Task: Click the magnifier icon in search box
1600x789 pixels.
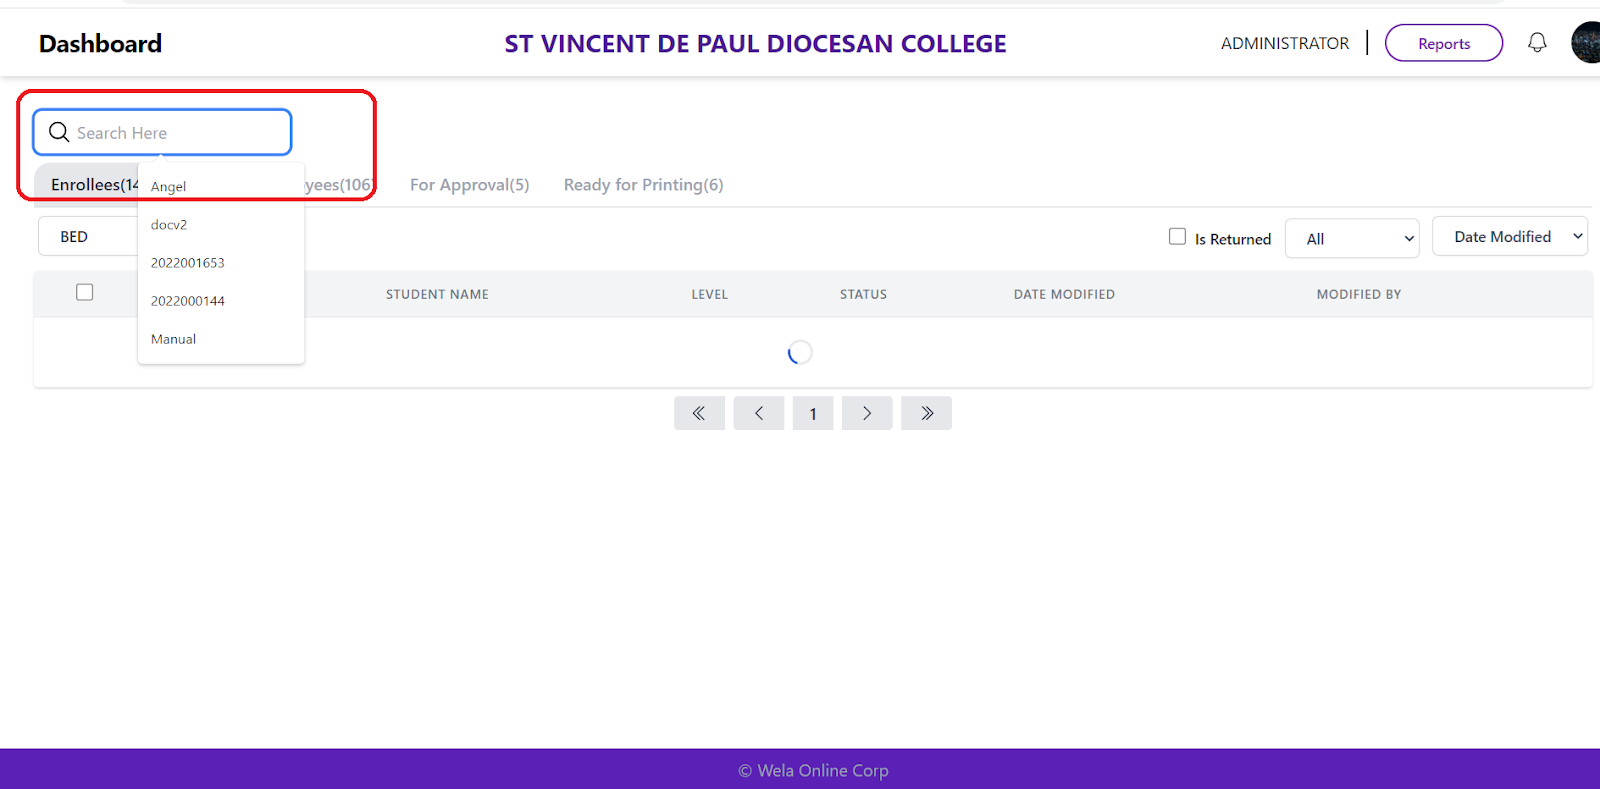Action: coord(59,132)
